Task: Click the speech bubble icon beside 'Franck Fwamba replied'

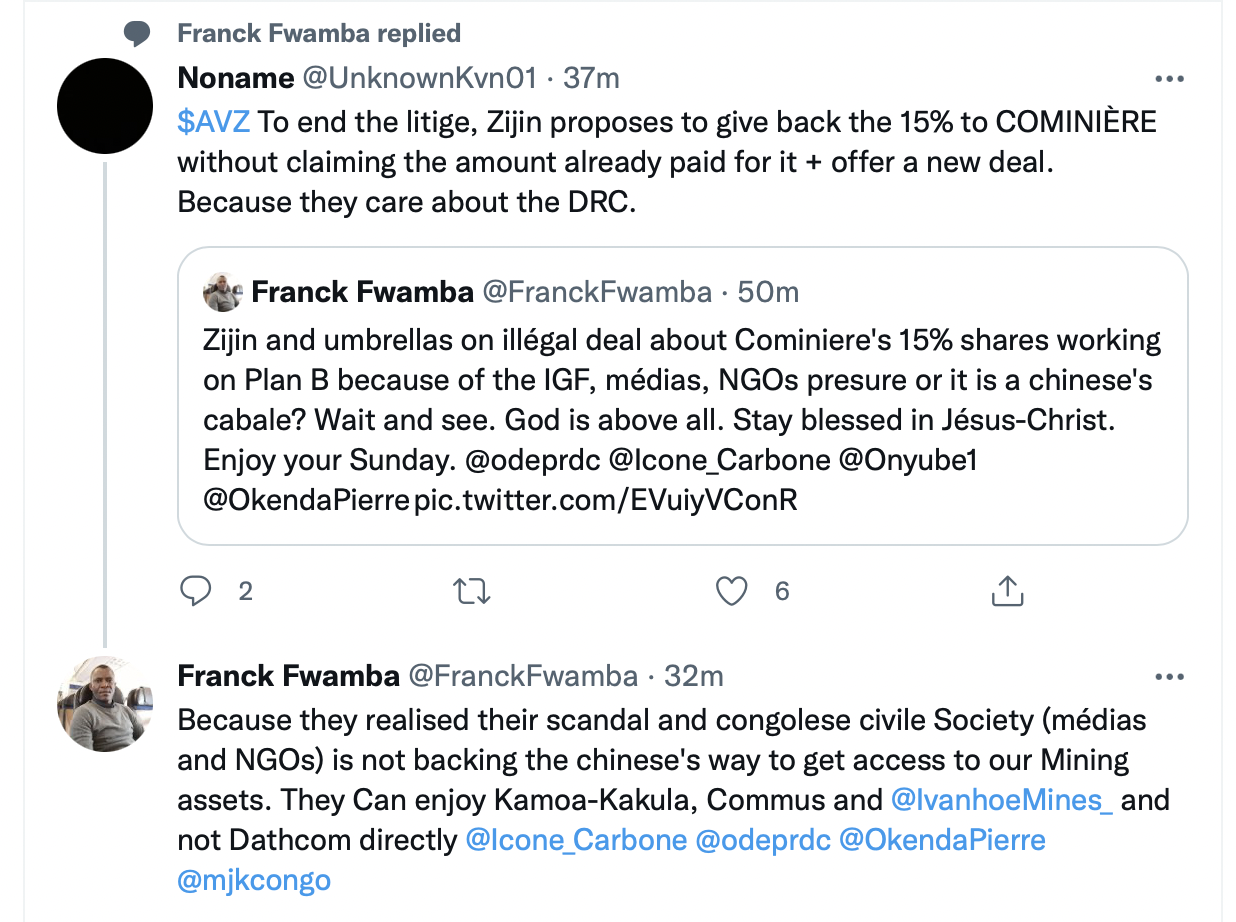Action: click(138, 34)
